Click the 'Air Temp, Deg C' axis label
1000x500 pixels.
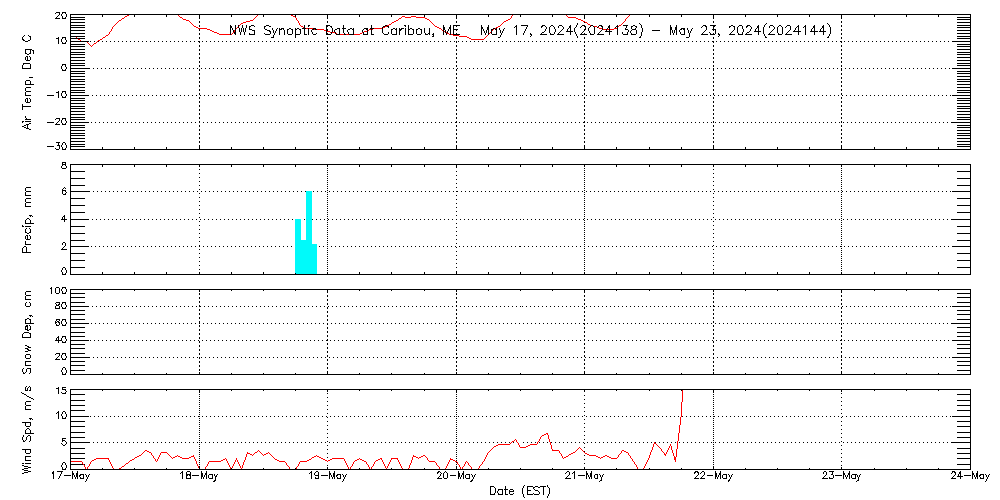(x=28, y=82)
